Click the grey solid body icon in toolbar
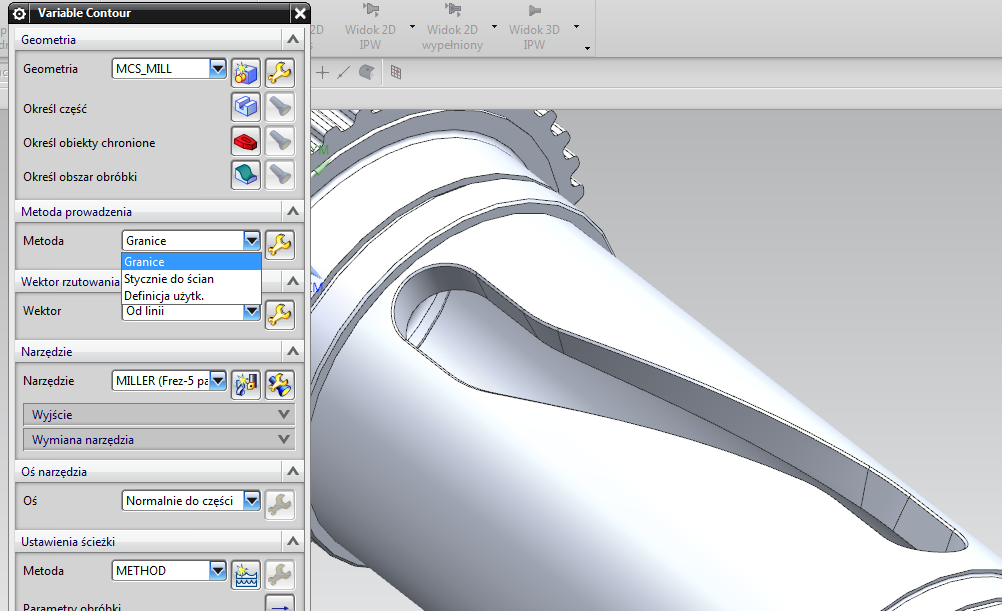The height and width of the screenshot is (611, 1002). [x=366, y=72]
